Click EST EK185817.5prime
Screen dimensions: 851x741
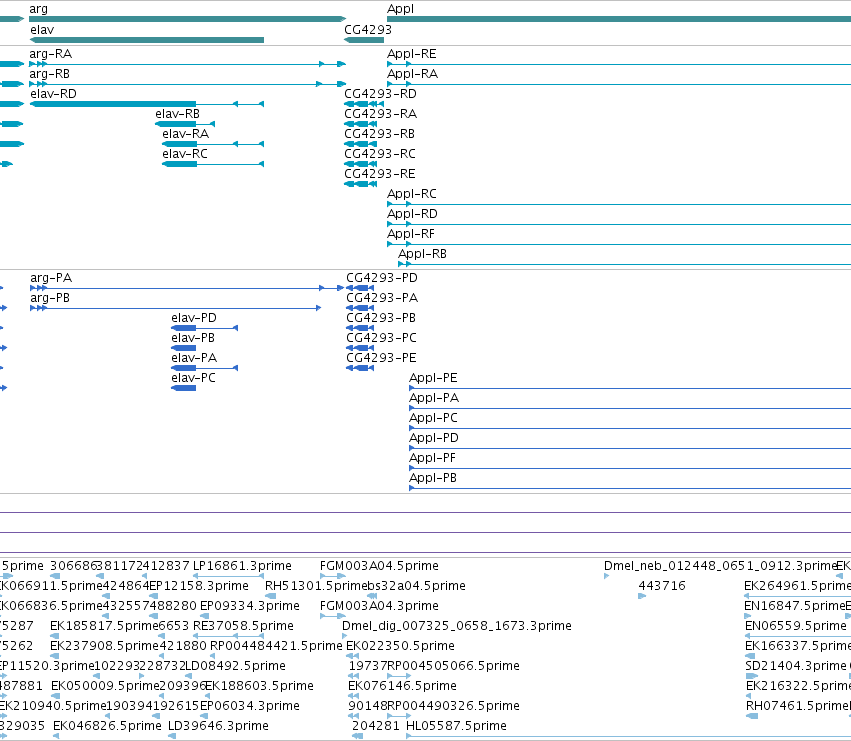click(x=104, y=626)
